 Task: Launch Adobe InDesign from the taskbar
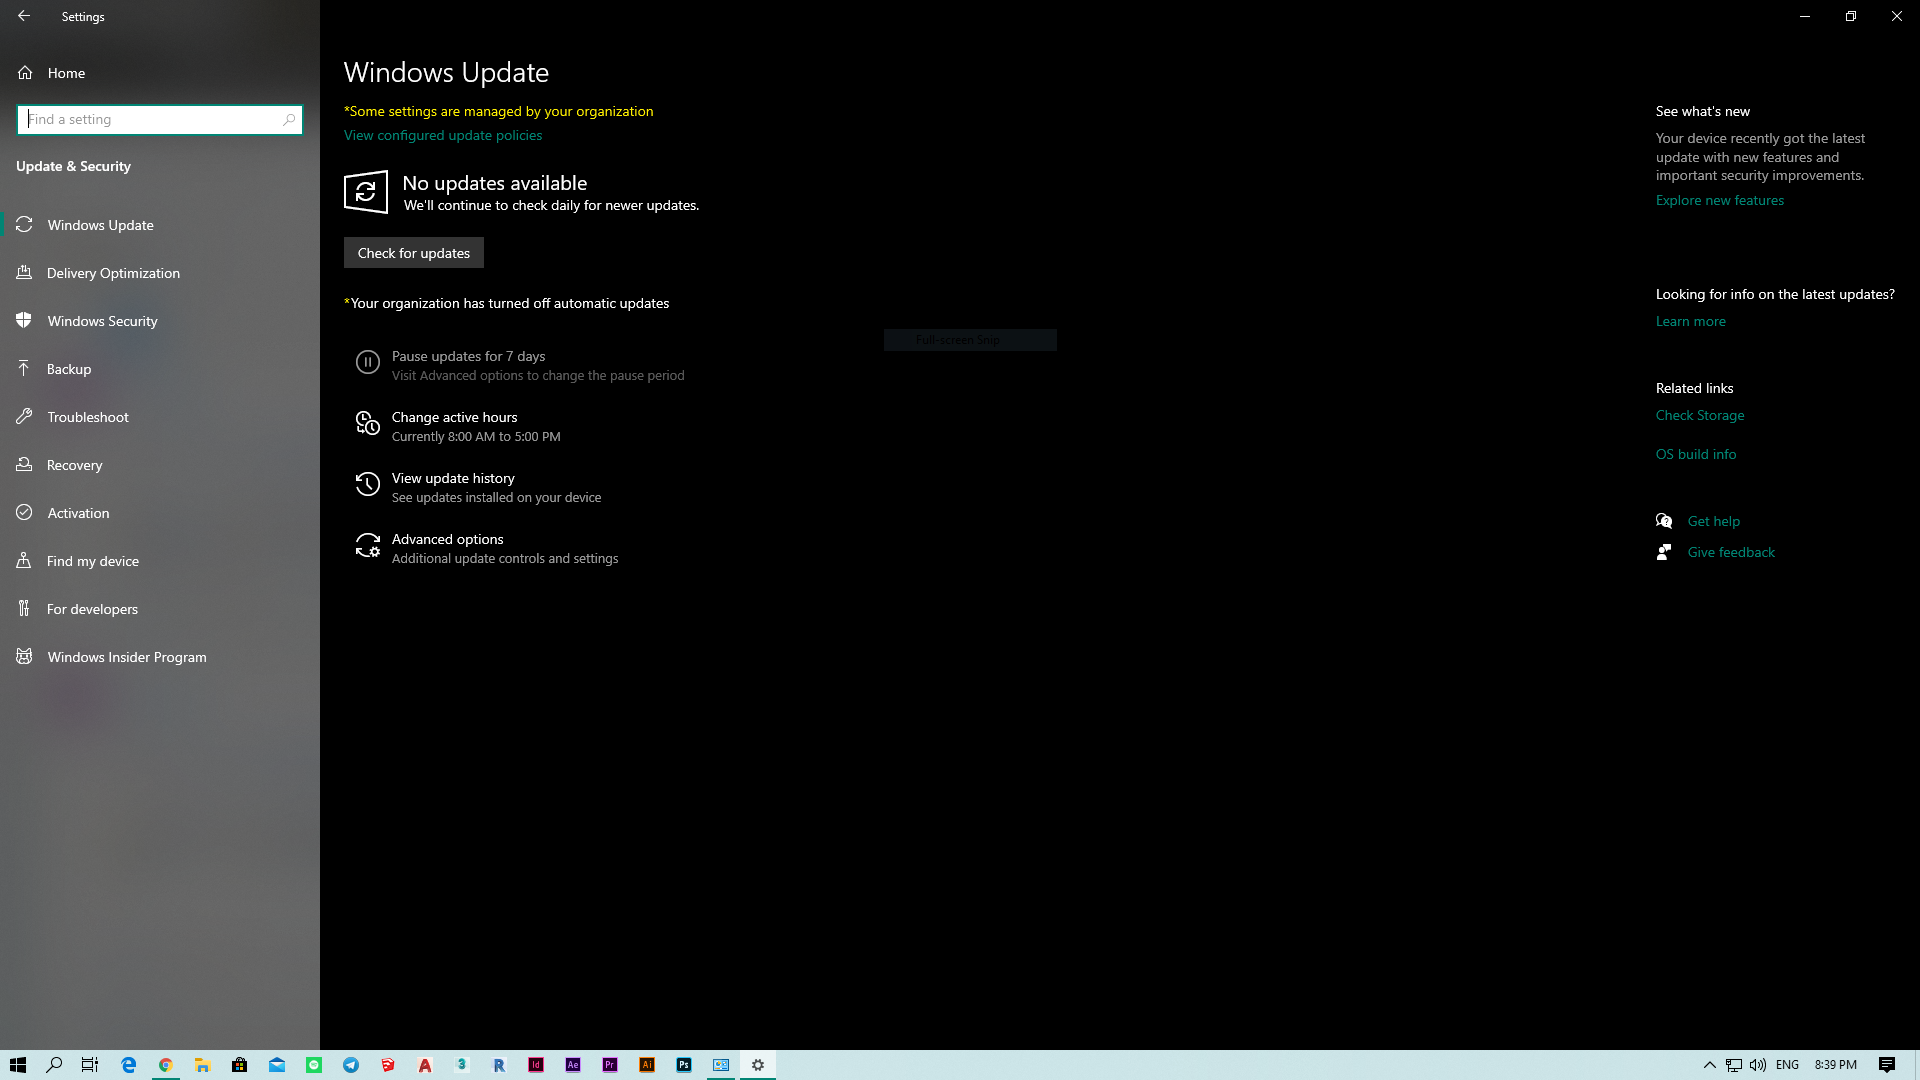point(536,1065)
